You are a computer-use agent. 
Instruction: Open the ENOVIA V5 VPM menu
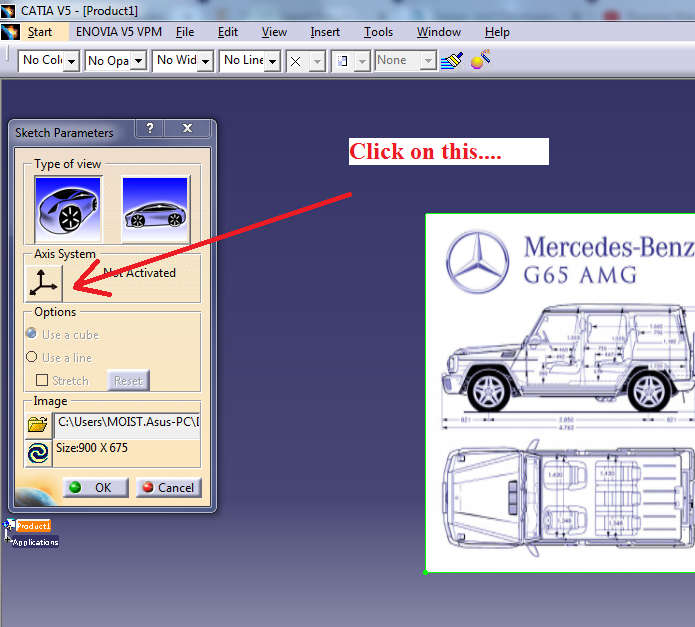tap(119, 32)
